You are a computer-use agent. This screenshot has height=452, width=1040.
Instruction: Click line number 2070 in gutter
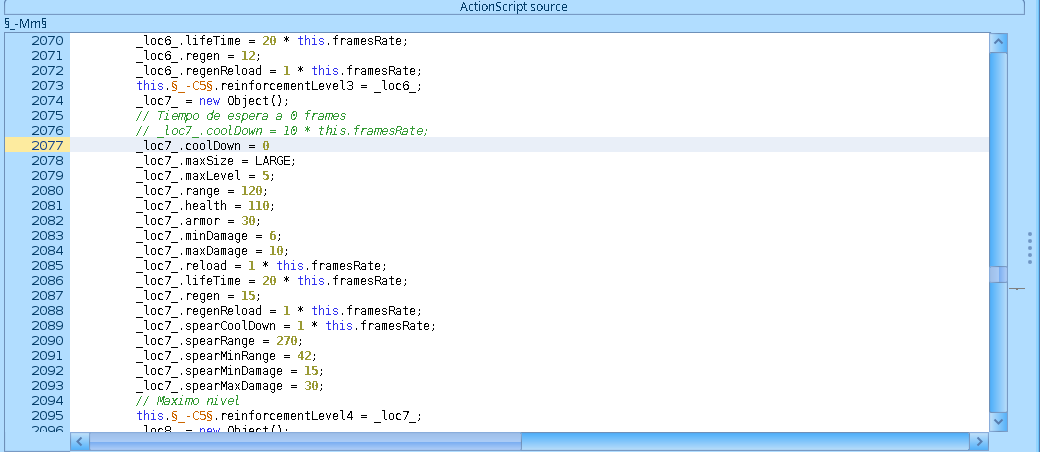point(47,40)
